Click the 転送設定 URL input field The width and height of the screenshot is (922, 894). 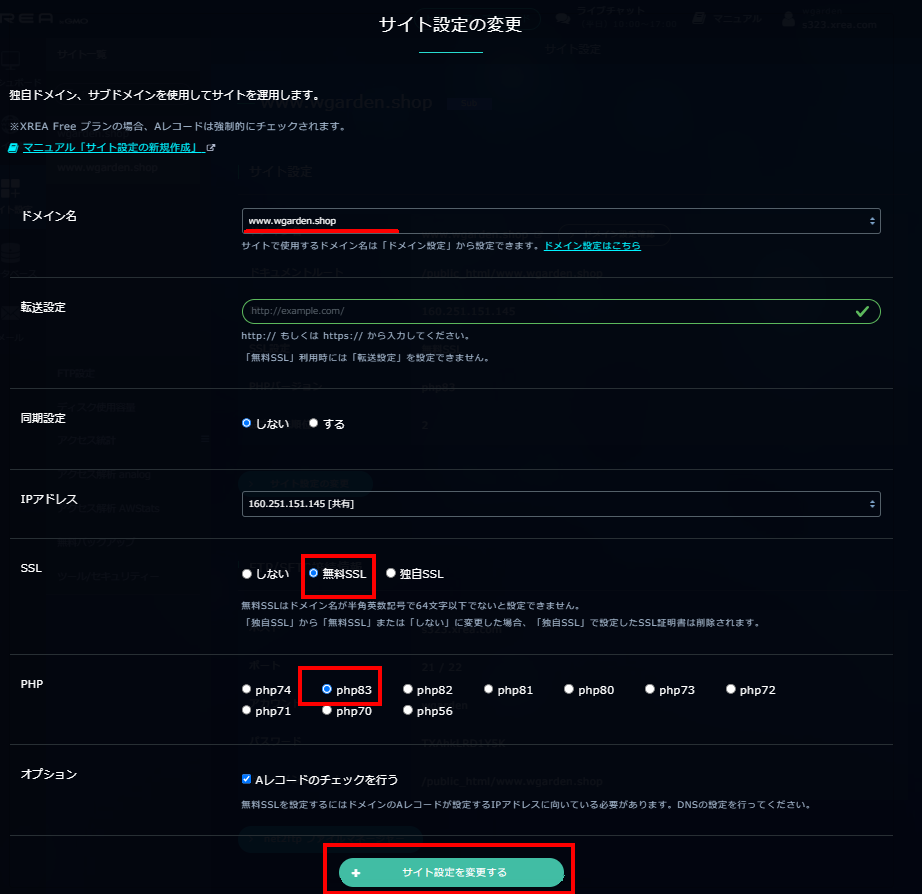point(545,311)
